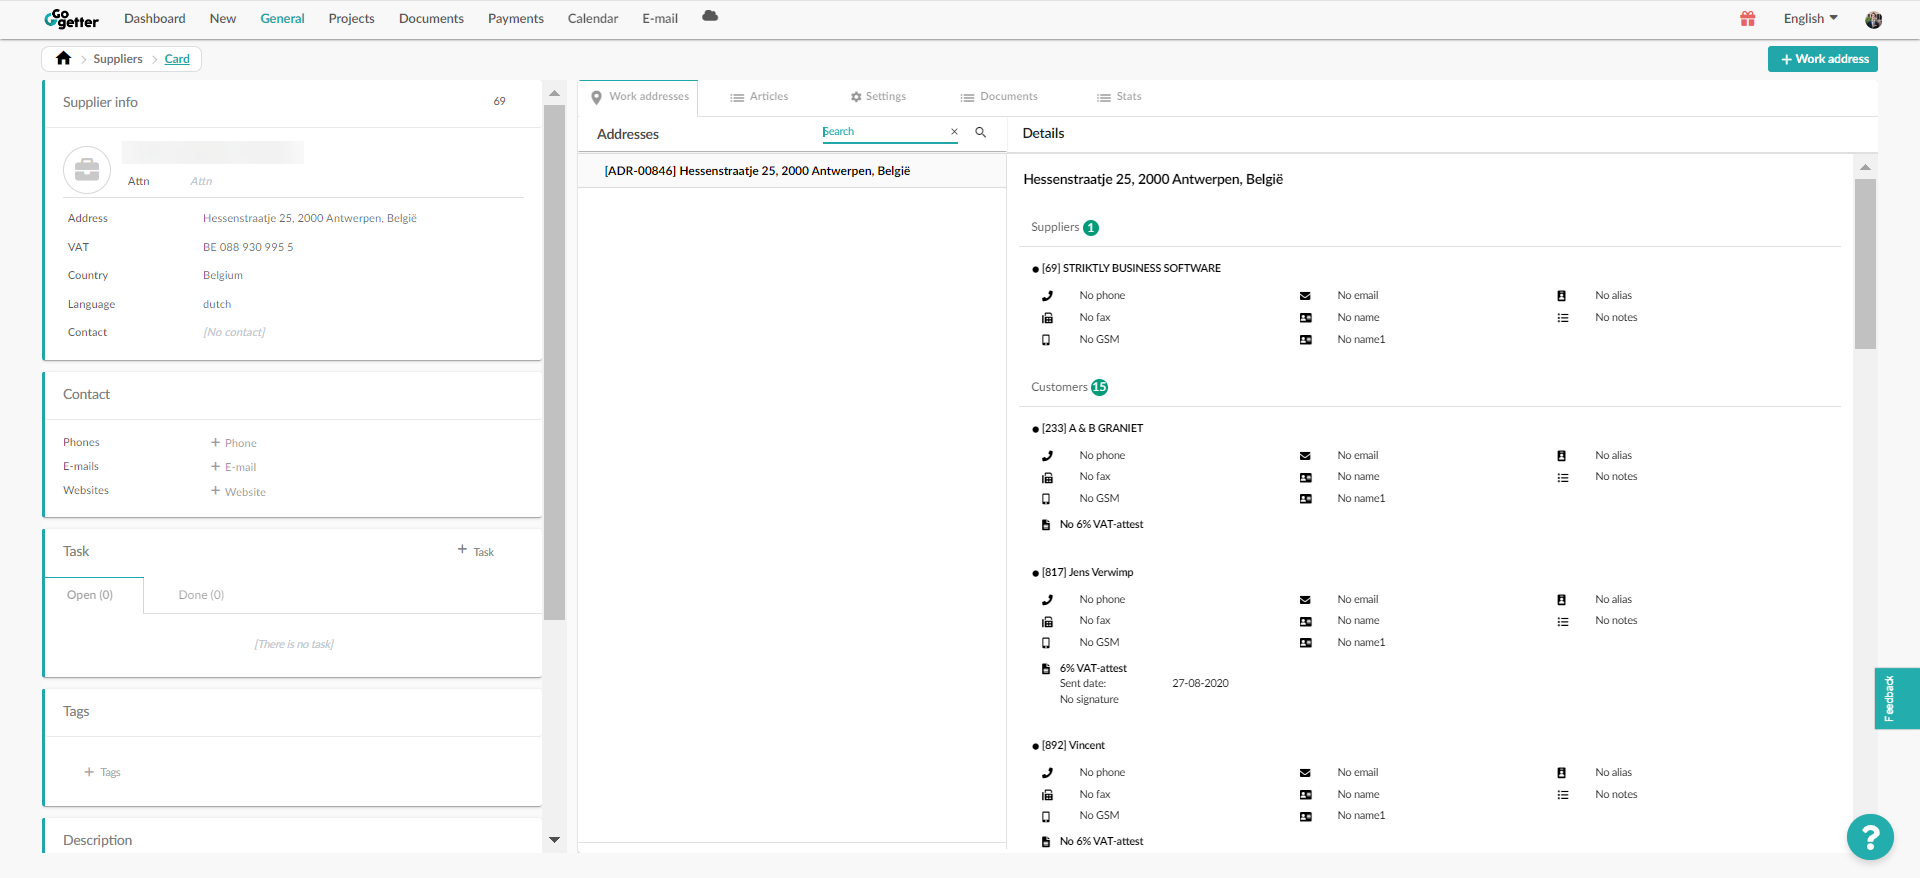The width and height of the screenshot is (1920, 878).
Task: Add a website with + Website
Action: pos(238,492)
